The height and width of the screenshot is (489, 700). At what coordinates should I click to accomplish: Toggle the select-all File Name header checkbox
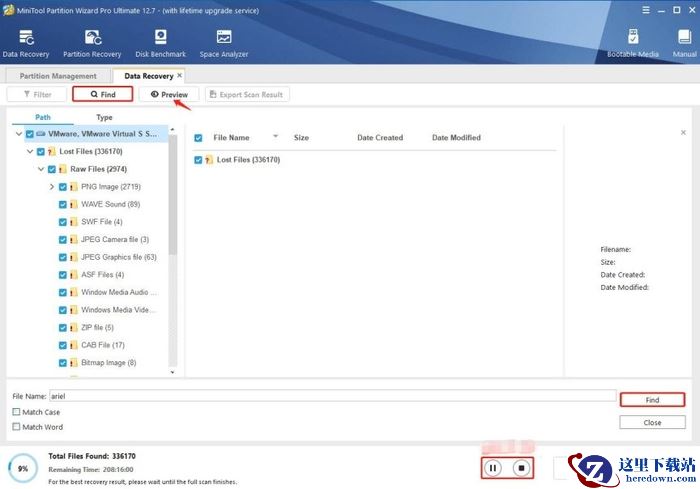point(198,138)
